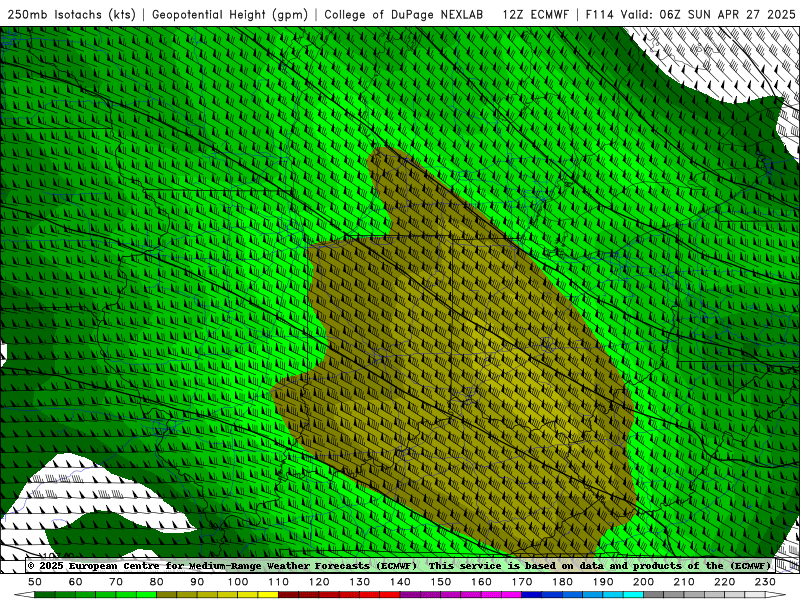Viewport: 800px width, 600px height.
Task: Pick the dark blue swatch starting at 170
Action: (x=532, y=595)
